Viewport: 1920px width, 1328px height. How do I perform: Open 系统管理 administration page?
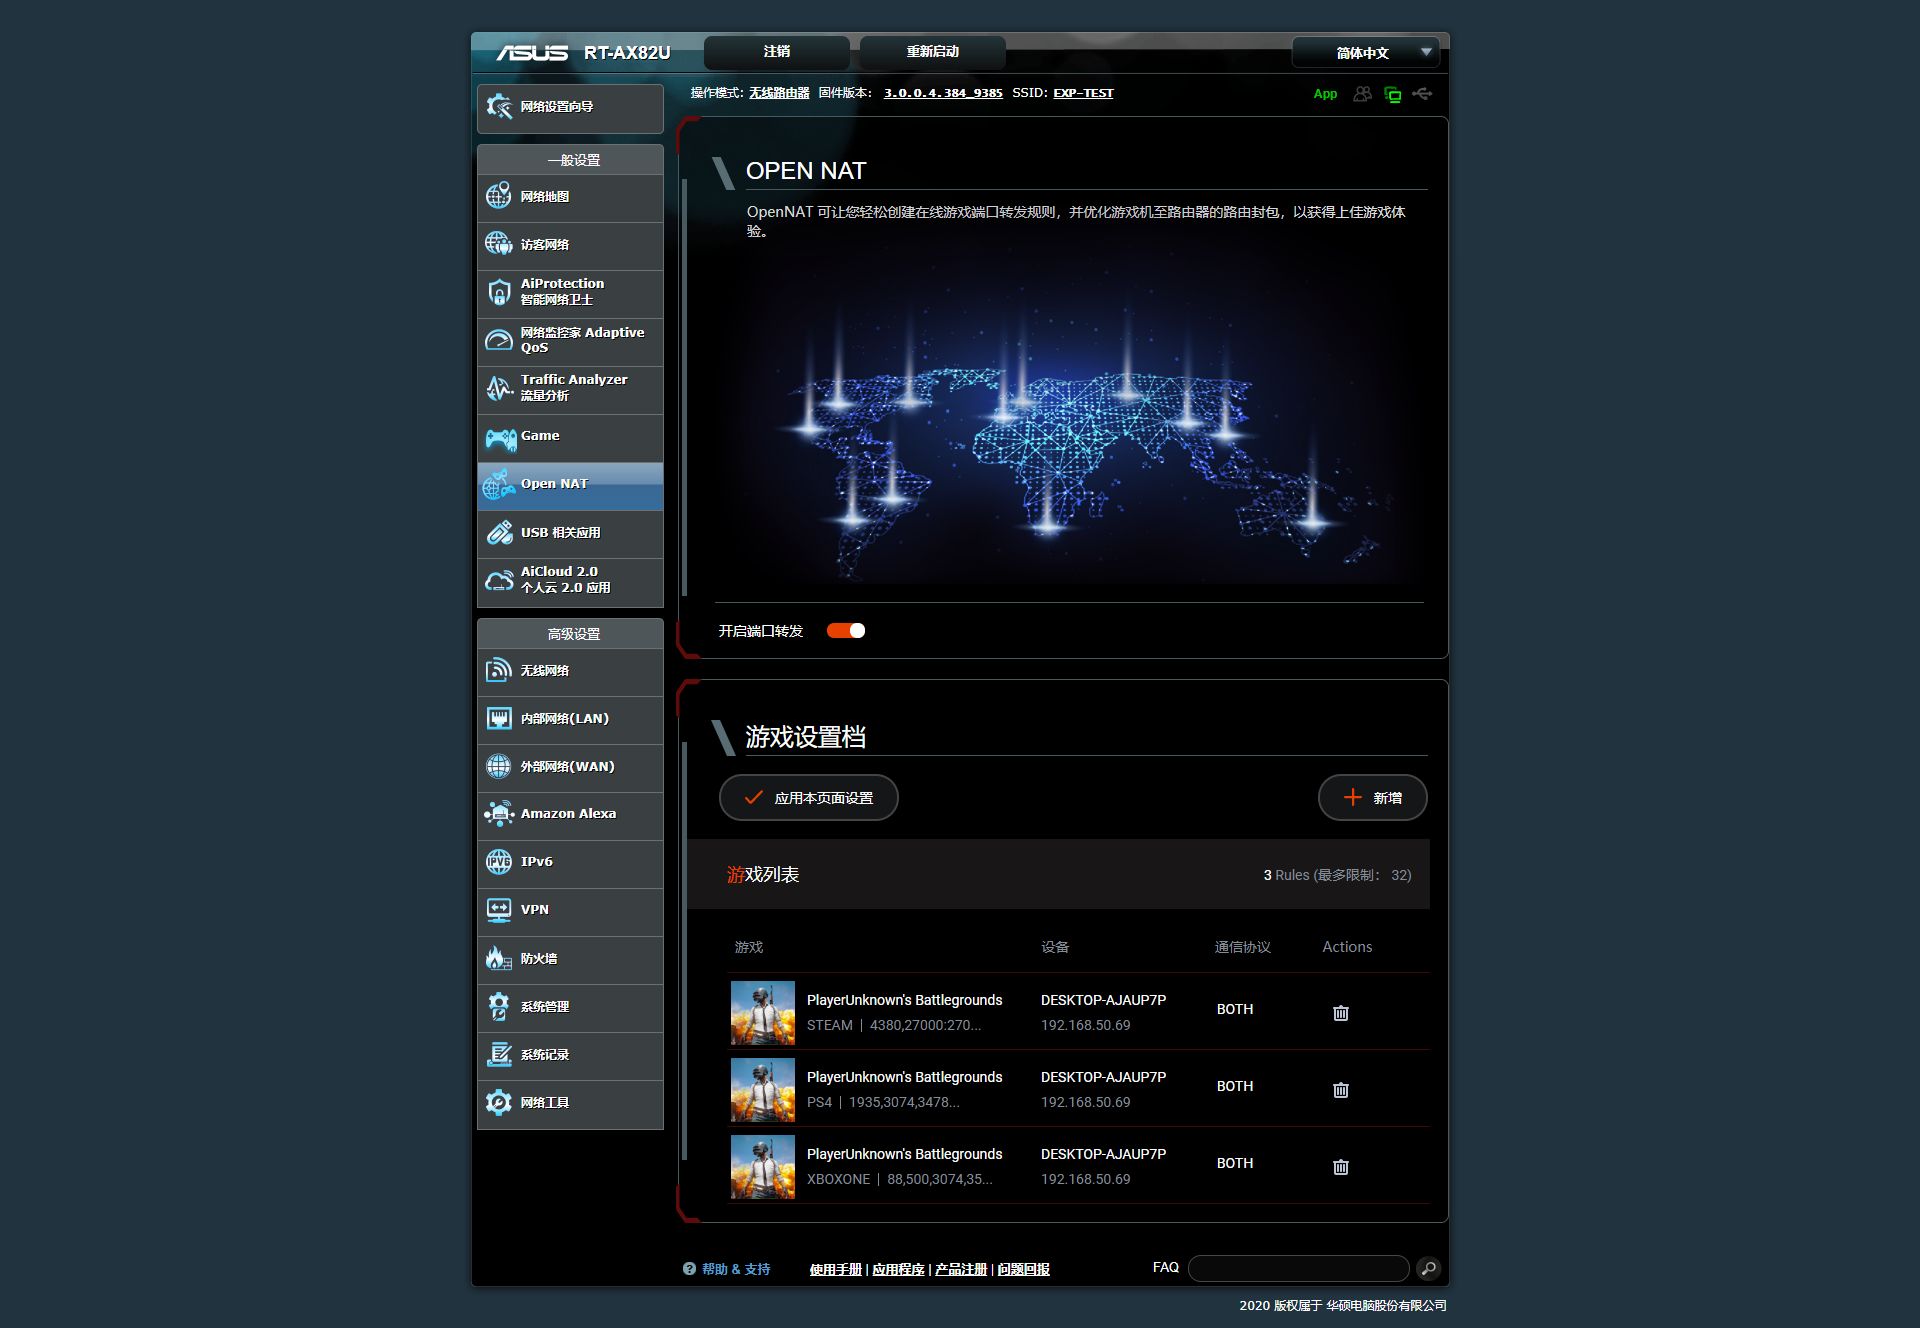coord(570,1007)
